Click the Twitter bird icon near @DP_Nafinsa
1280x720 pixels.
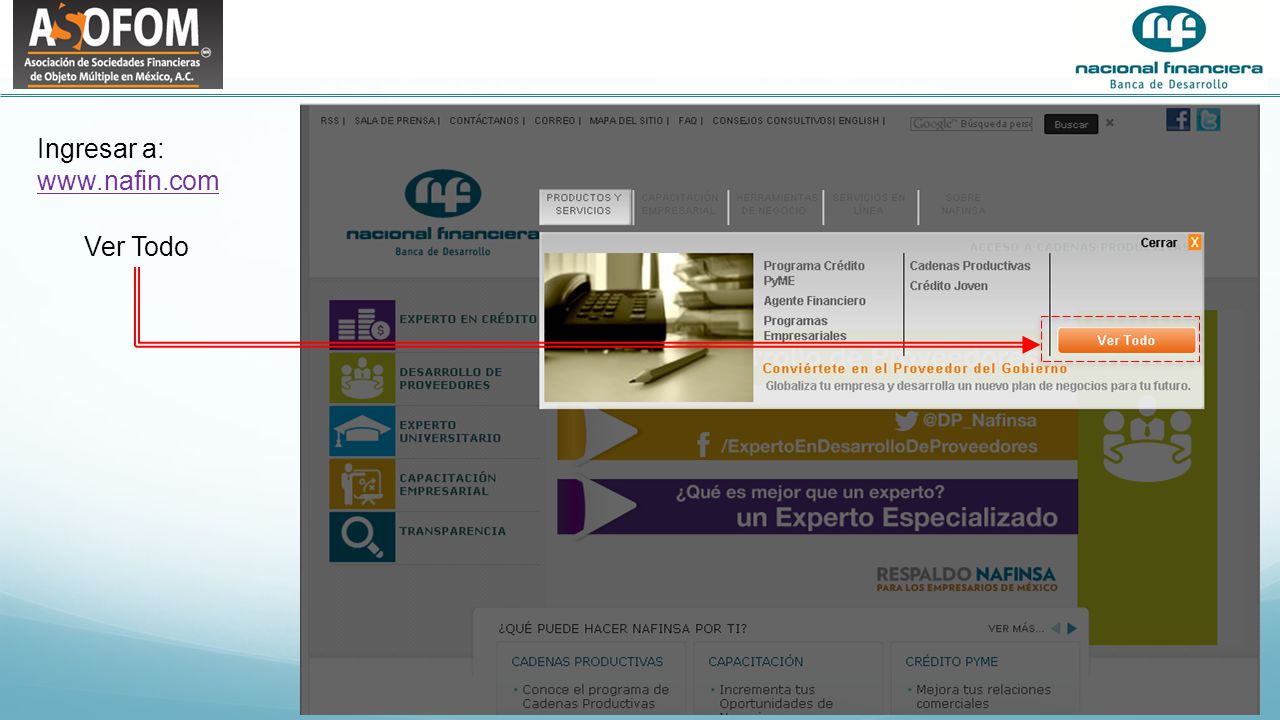pyautogui.click(x=906, y=421)
